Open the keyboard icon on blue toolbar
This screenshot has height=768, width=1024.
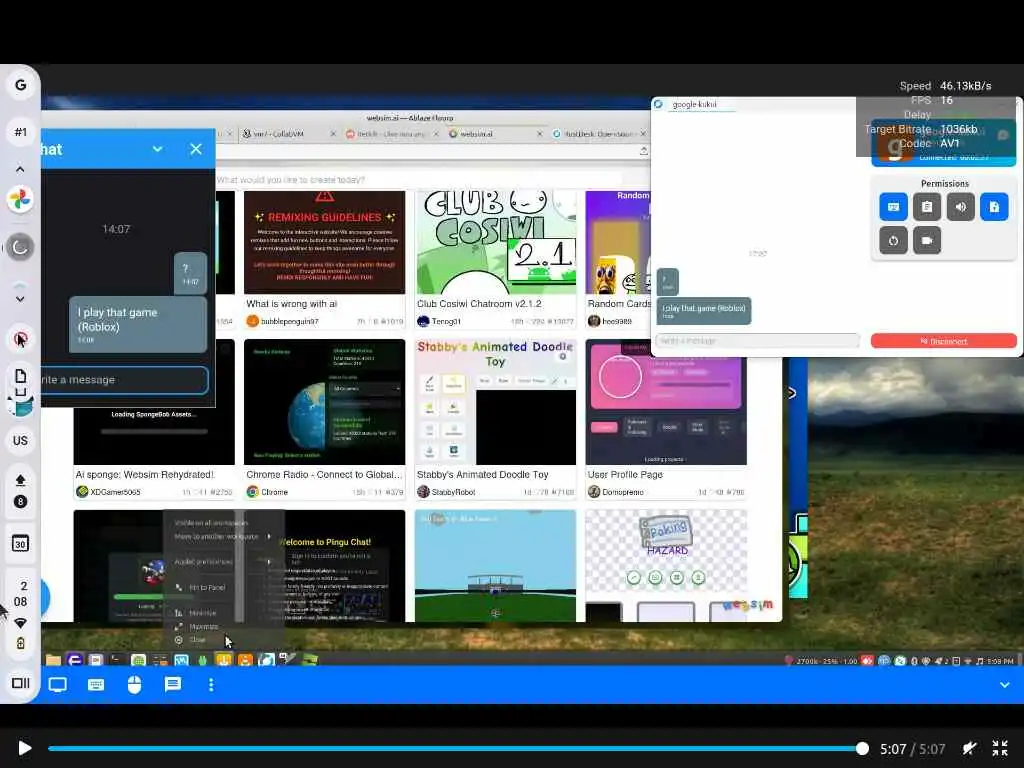[96, 684]
